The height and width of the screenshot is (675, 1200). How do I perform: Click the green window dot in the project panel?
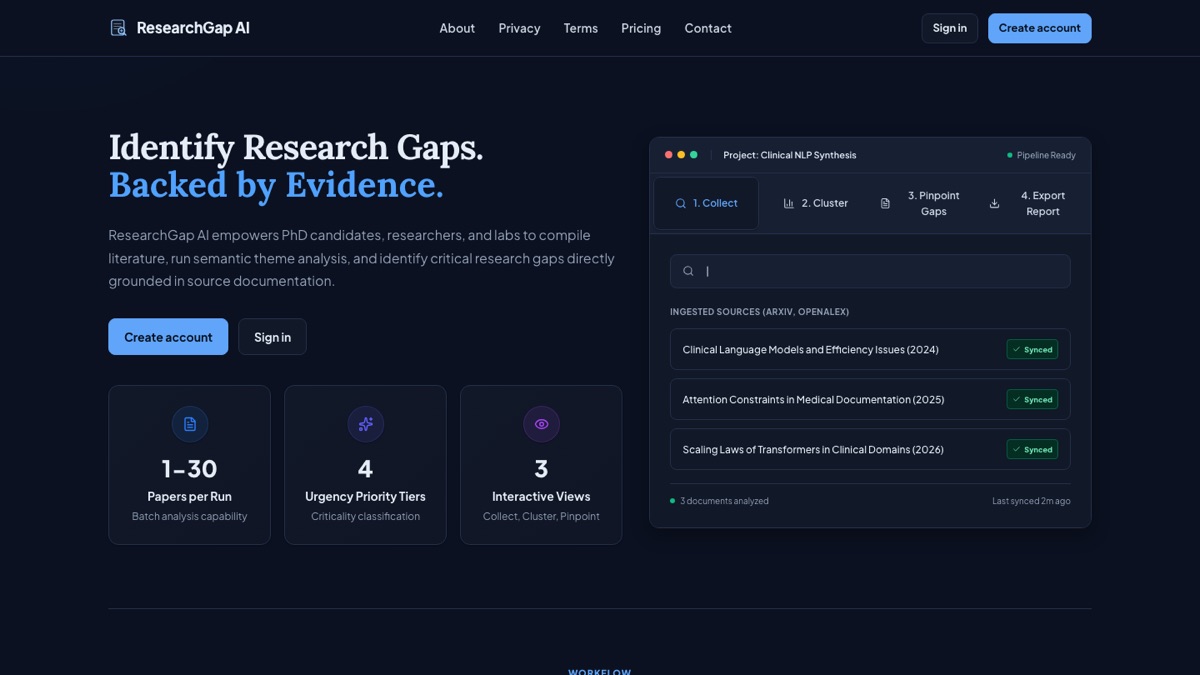pos(694,155)
